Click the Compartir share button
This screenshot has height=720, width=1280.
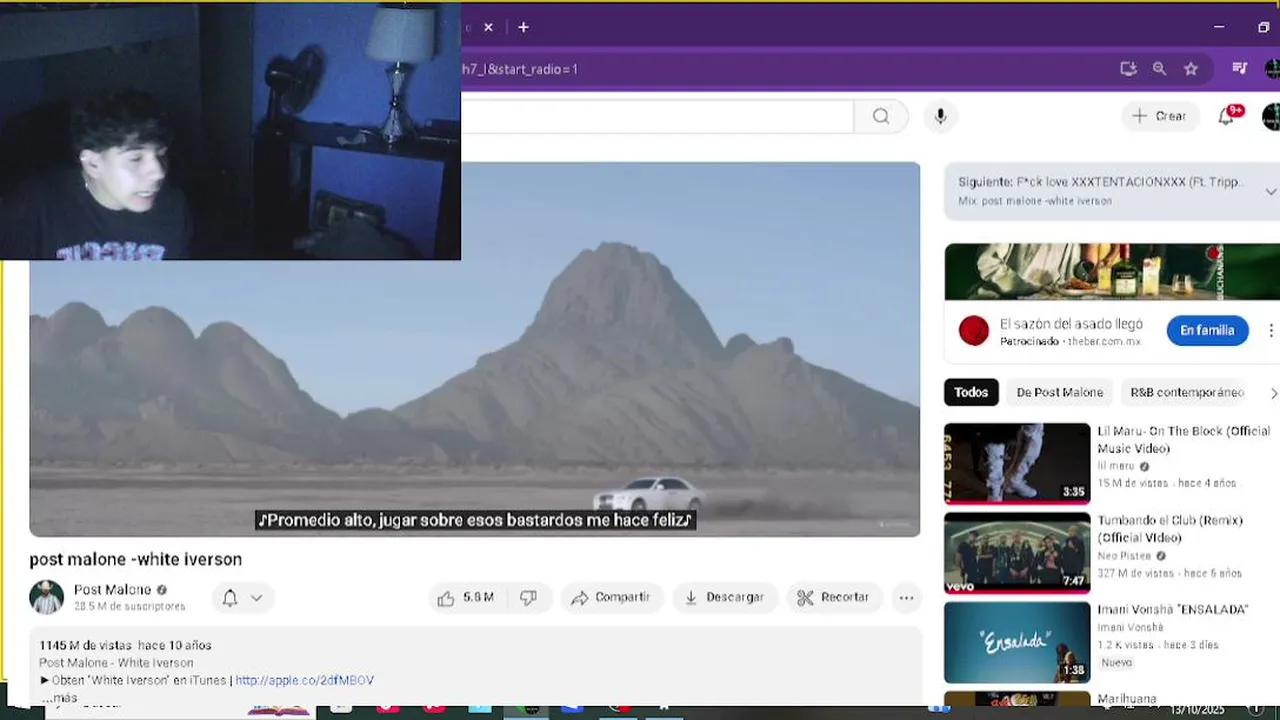[610, 598]
